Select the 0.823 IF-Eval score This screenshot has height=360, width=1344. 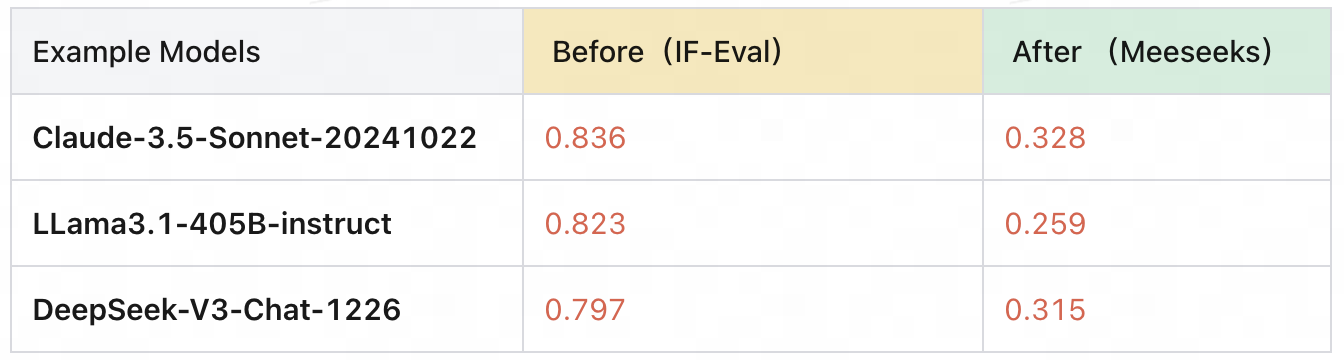[x=585, y=224]
